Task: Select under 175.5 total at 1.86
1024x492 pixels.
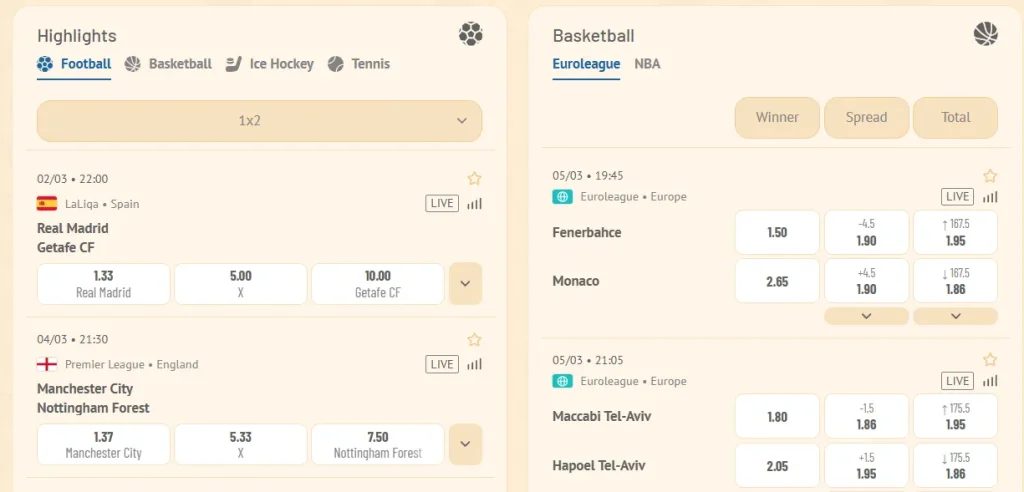Action: pos(955,465)
